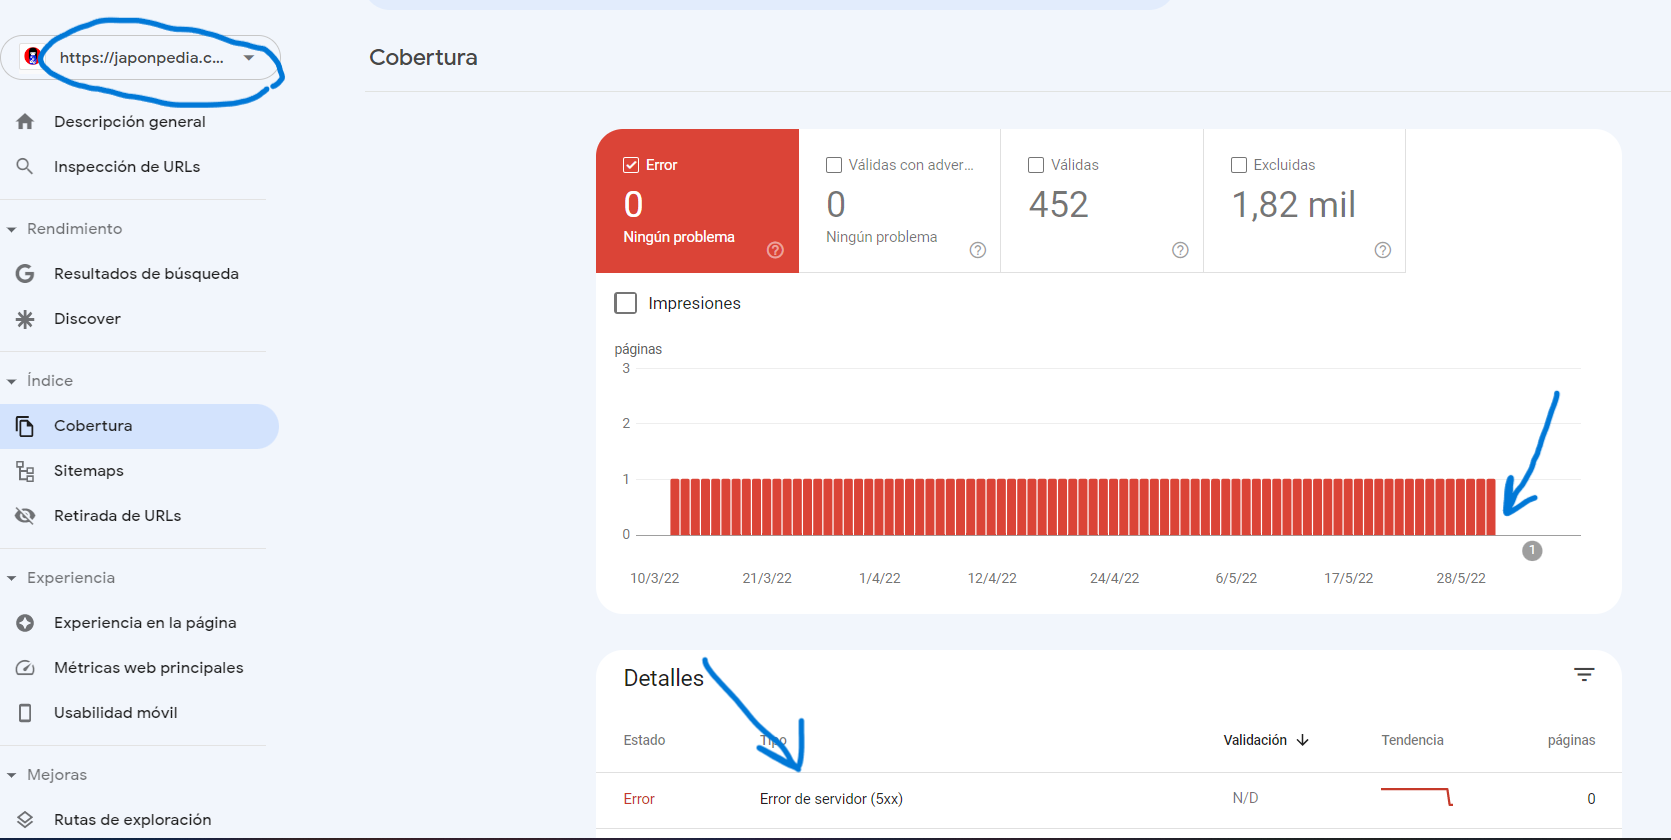Click the red trend sparkline in Error row
This screenshot has height=840, width=1671.
(1417, 797)
